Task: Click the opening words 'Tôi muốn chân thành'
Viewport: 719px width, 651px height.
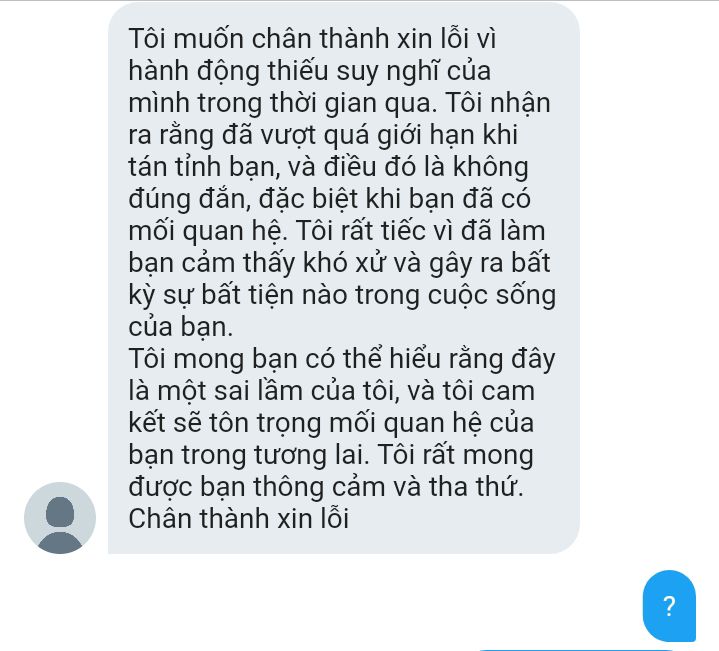Action: pos(259,38)
